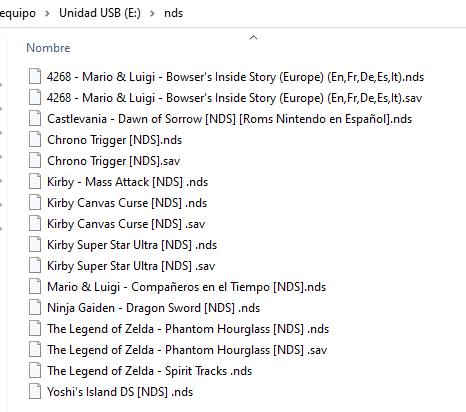Image resolution: width=466 pixels, height=412 pixels.
Task: Select Kirby Canvas Curse [NDS] .nds name
Action: coord(127,203)
